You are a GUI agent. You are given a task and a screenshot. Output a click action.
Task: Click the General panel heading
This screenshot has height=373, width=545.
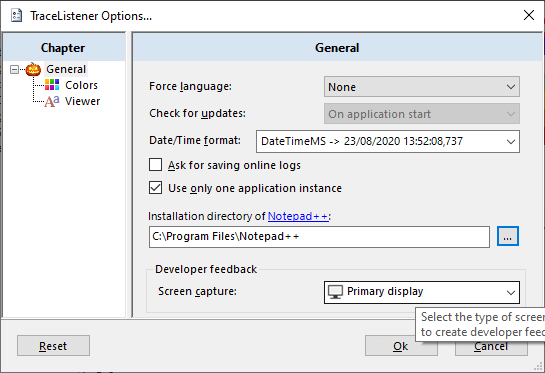[x=337, y=48]
